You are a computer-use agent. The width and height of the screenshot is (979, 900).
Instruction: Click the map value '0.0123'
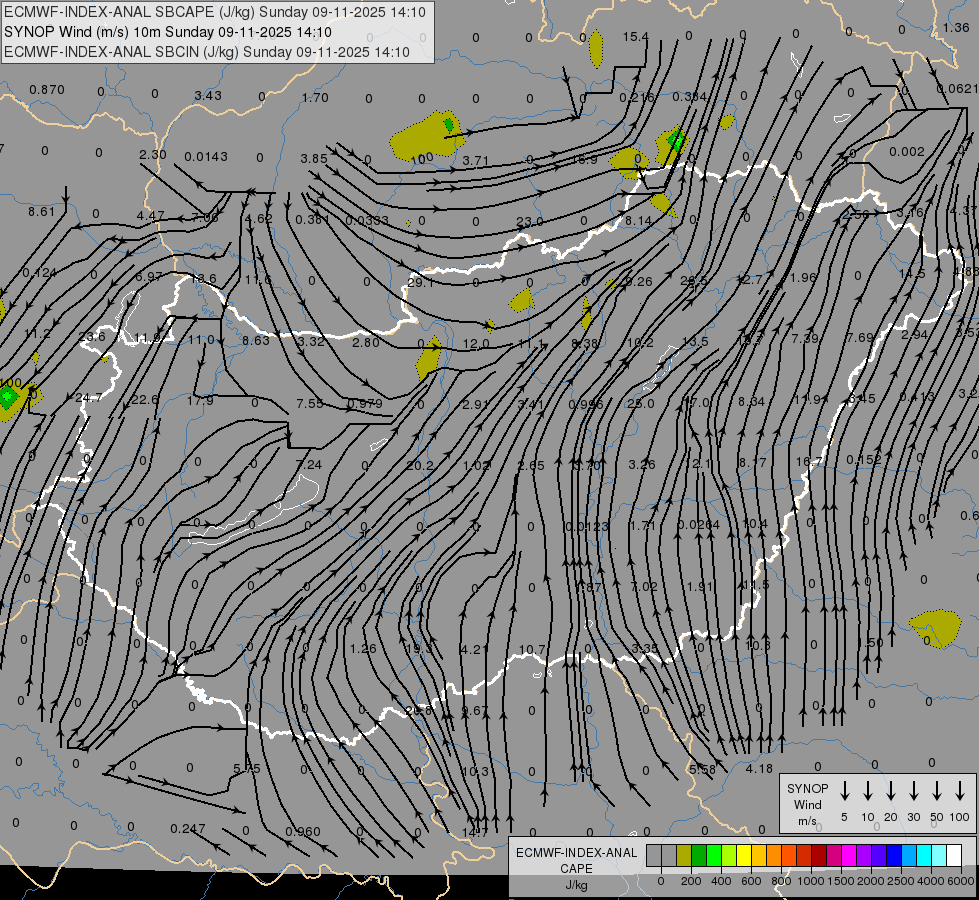pos(586,527)
